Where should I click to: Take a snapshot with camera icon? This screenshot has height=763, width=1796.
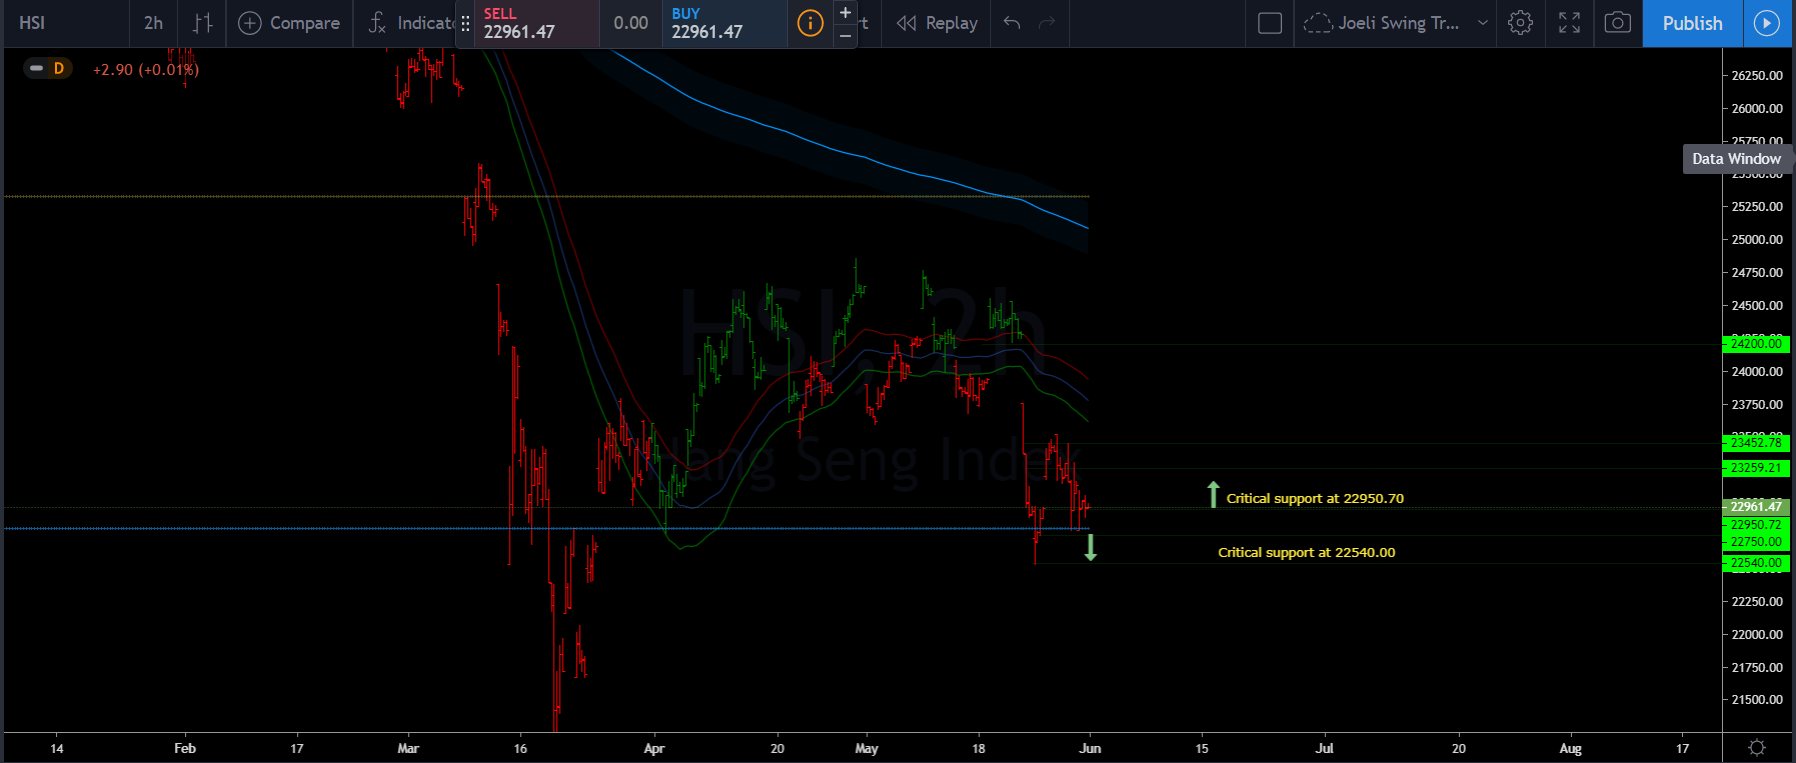pyautogui.click(x=1617, y=23)
